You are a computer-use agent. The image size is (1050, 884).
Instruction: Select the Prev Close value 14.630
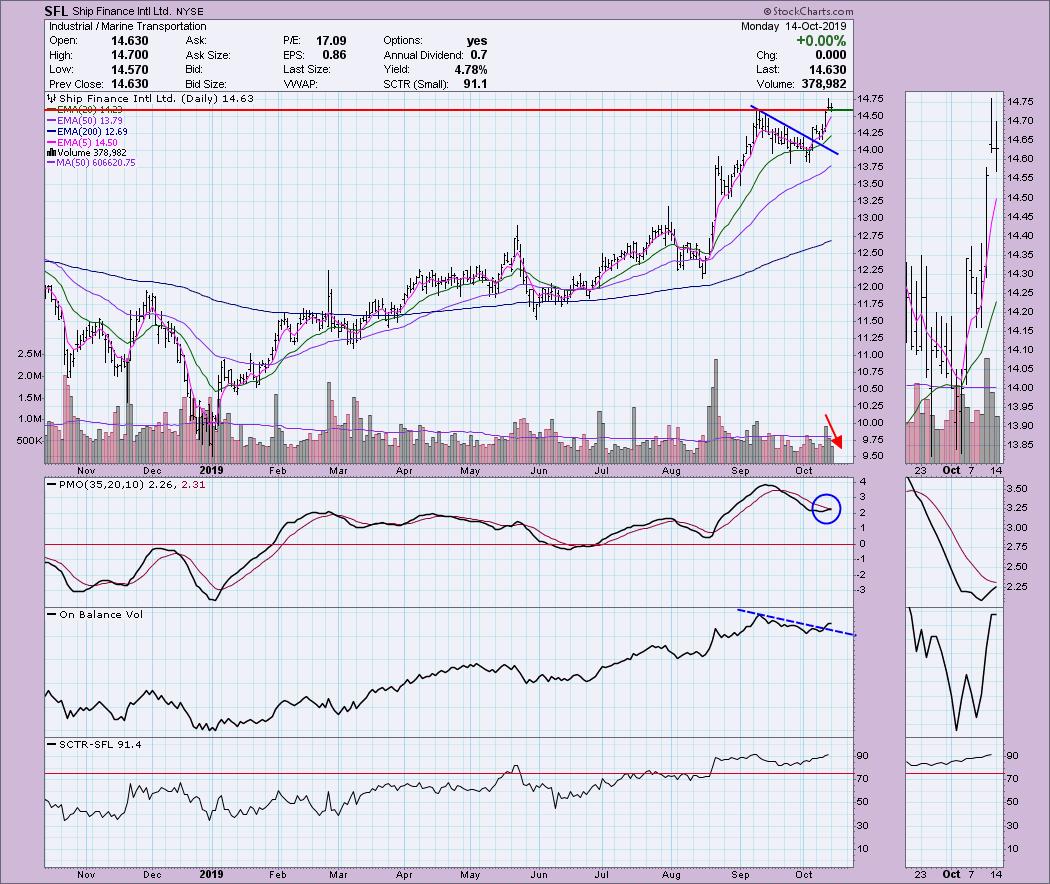tap(130, 84)
